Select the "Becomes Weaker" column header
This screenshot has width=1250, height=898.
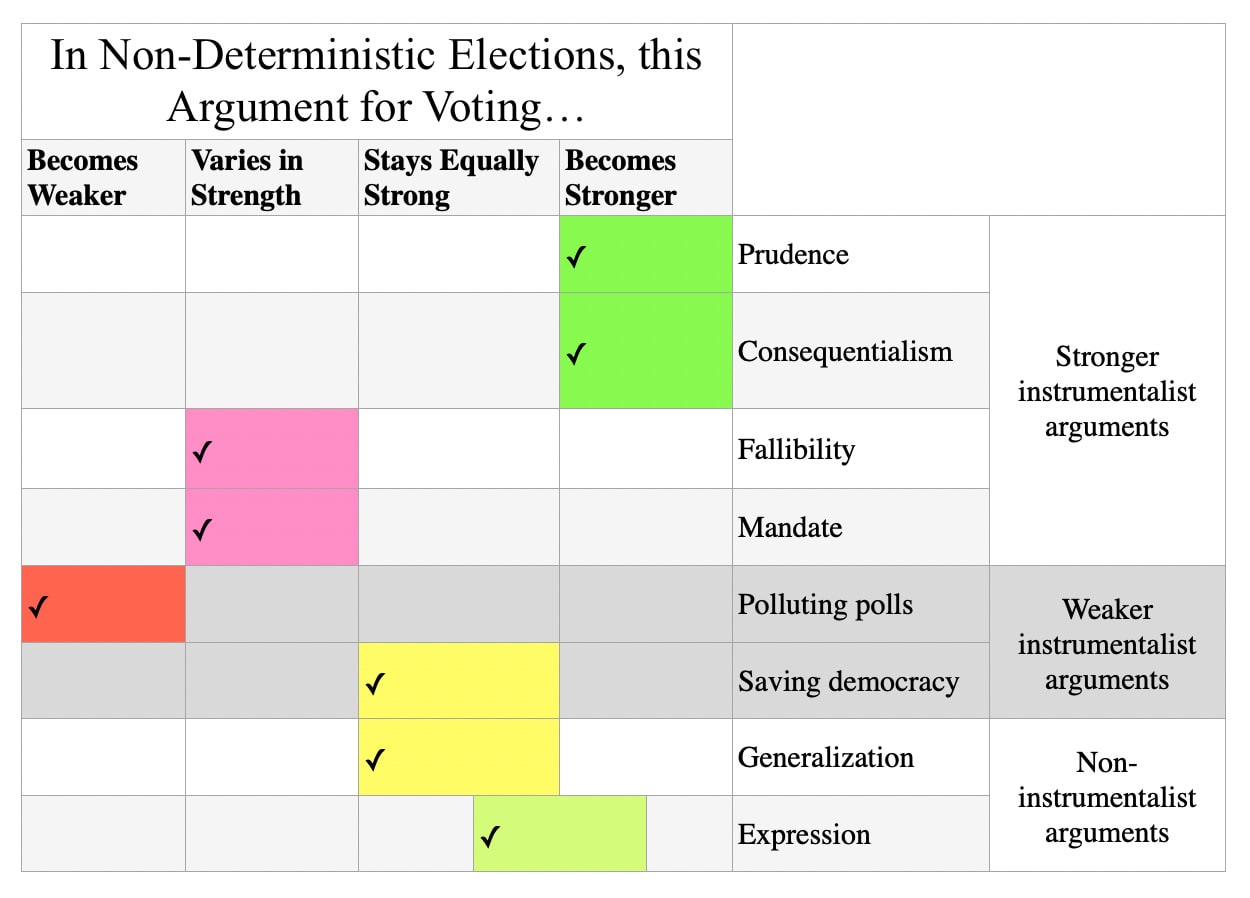pyautogui.click(x=83, y=178)
